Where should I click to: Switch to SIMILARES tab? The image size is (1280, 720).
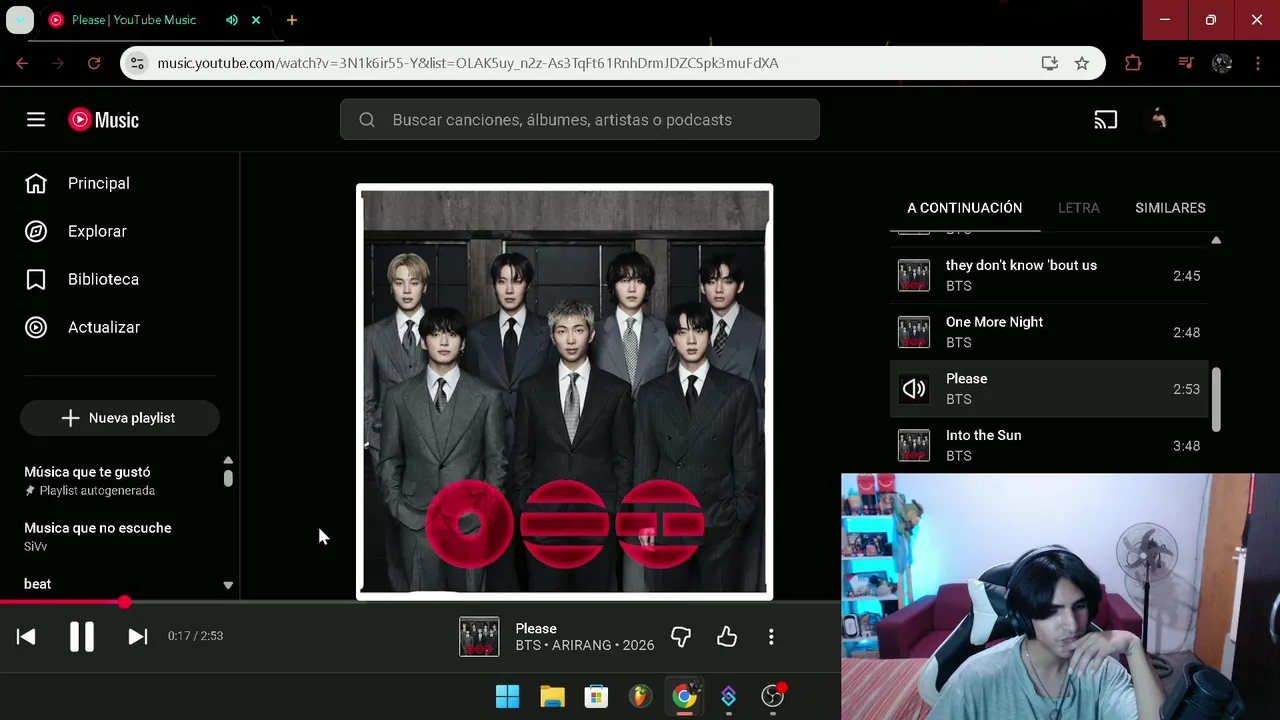(1170, 208)
